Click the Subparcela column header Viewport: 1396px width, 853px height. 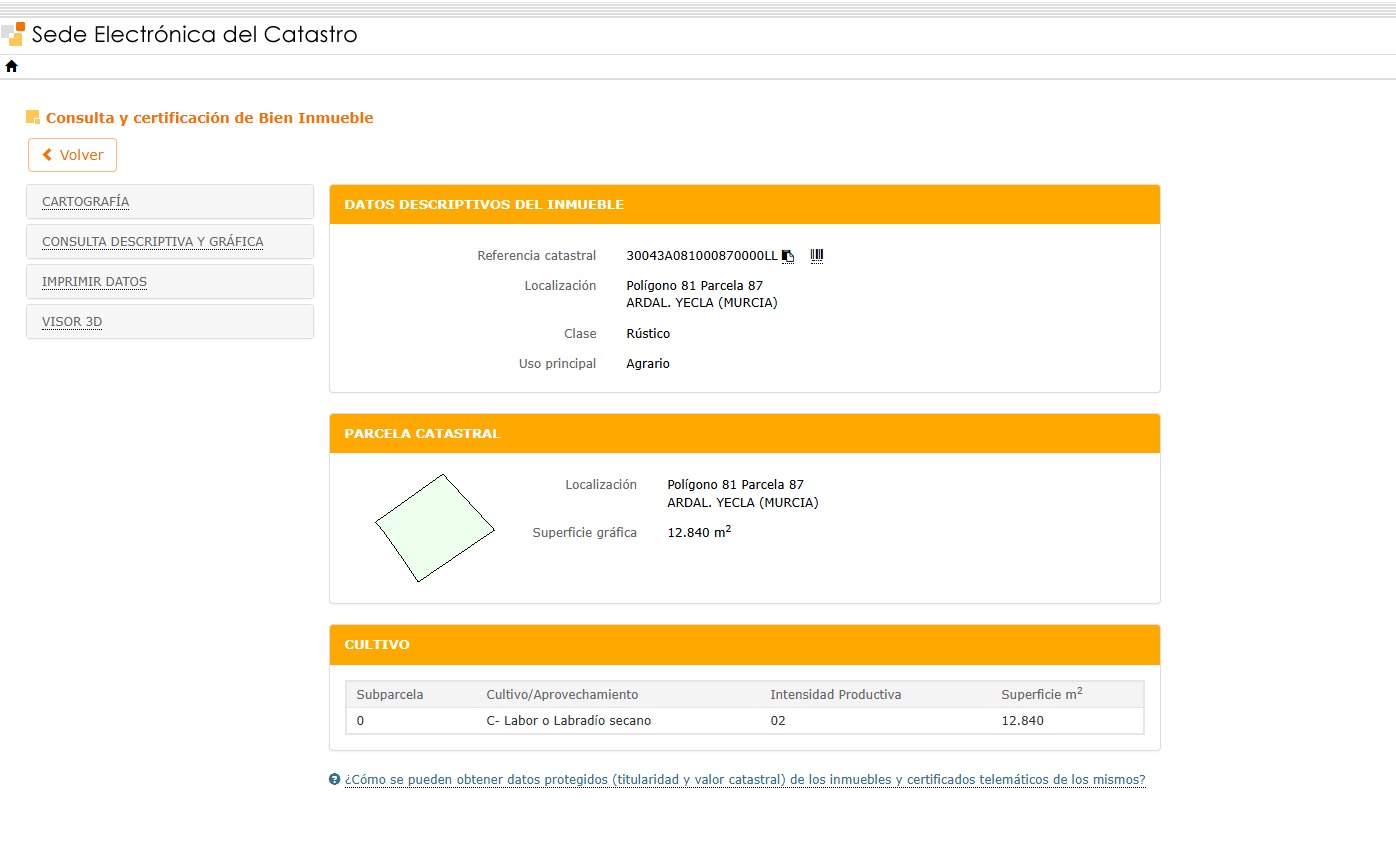[x=390, y=694]
